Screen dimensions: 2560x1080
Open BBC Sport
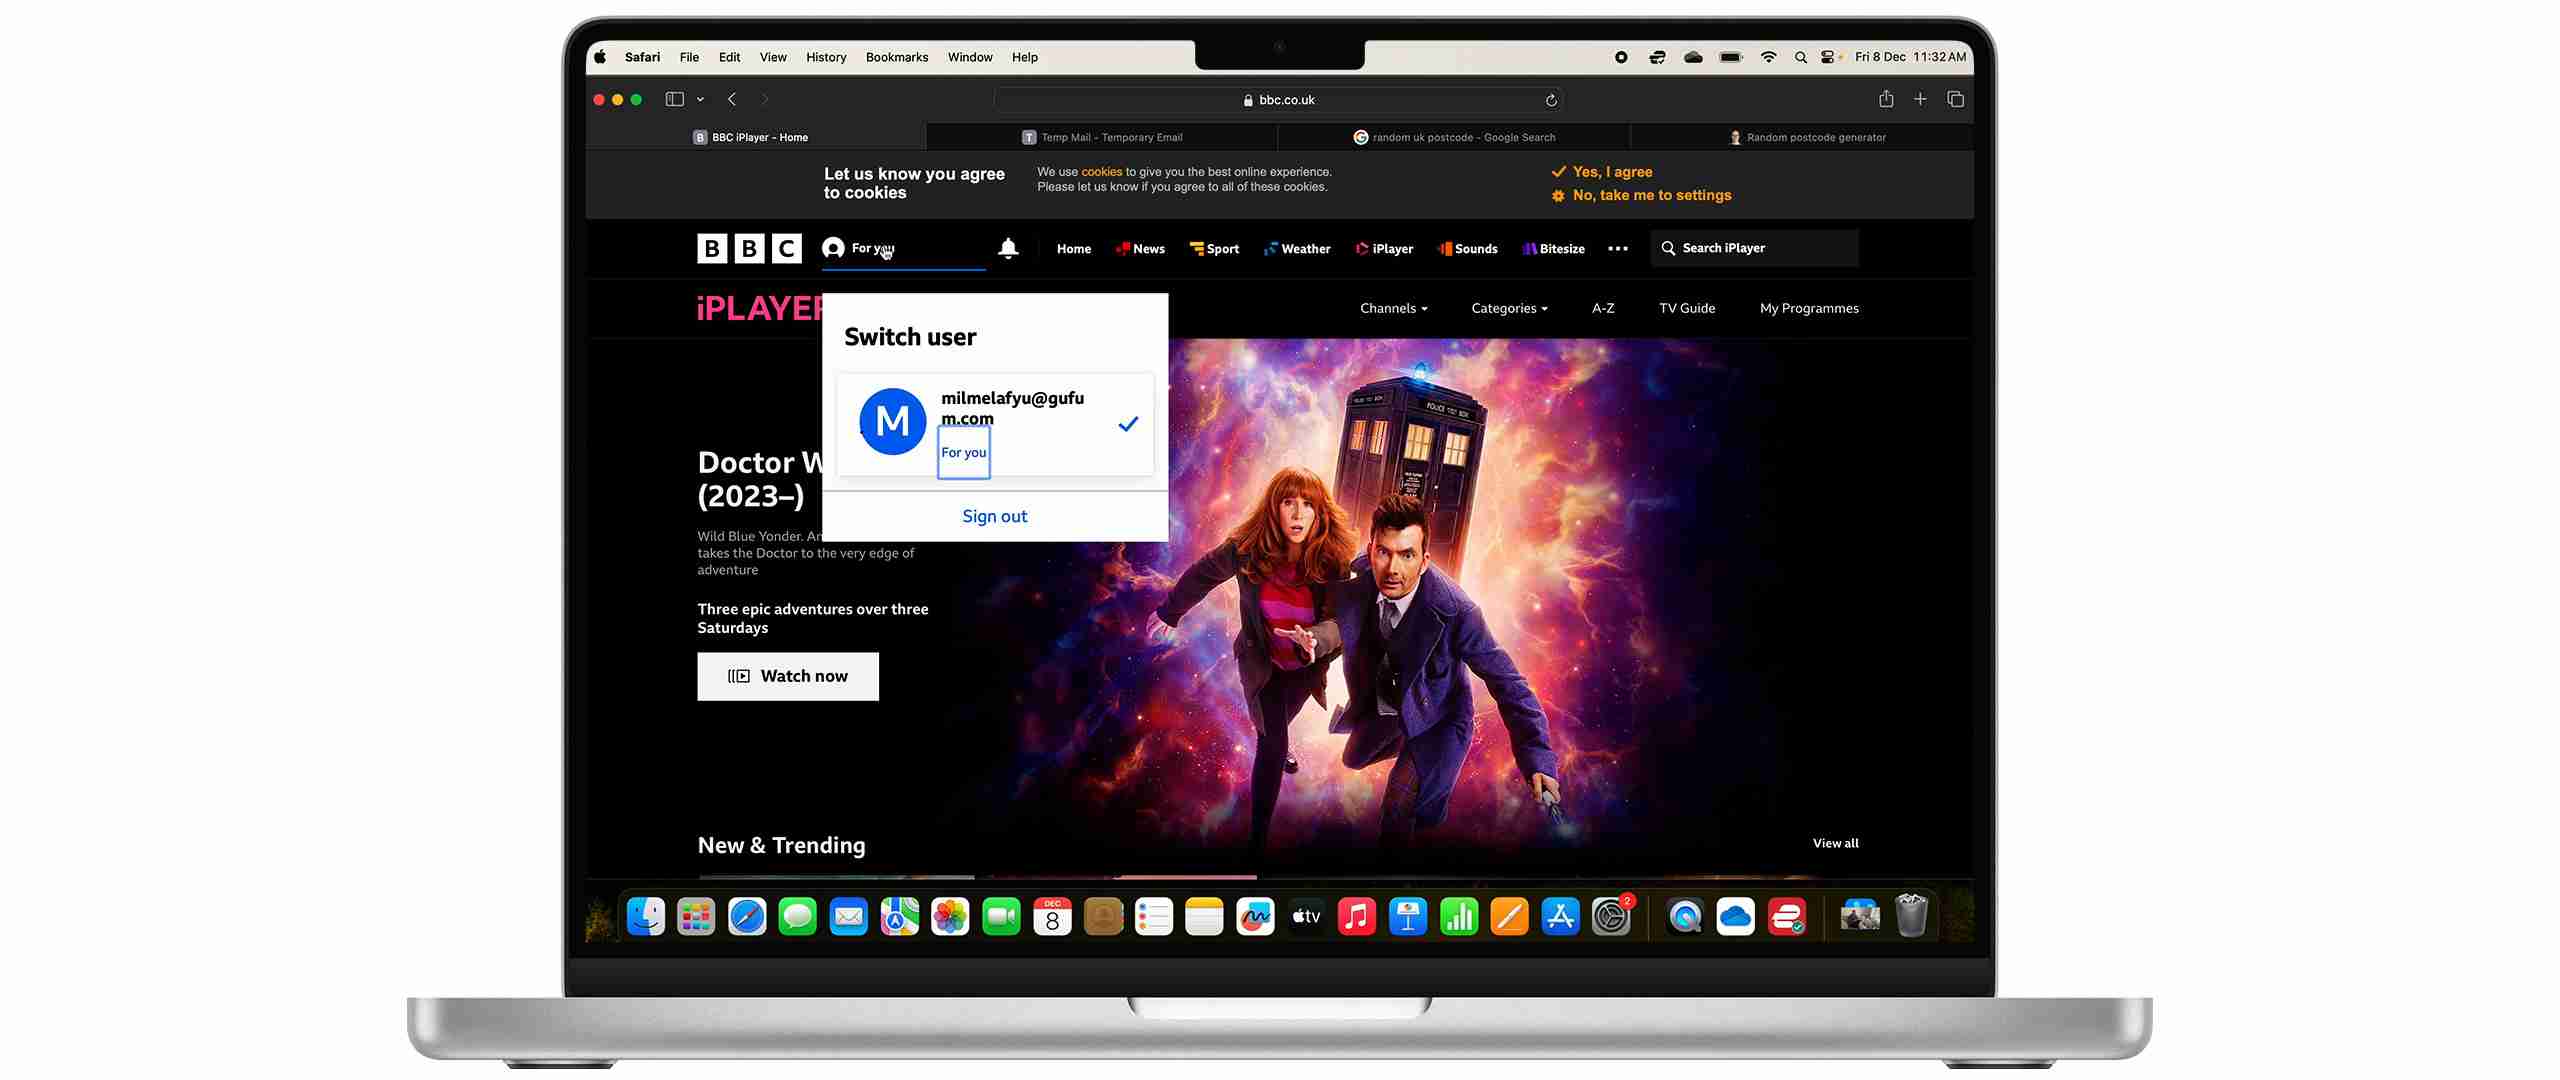tap(1214, 249)
